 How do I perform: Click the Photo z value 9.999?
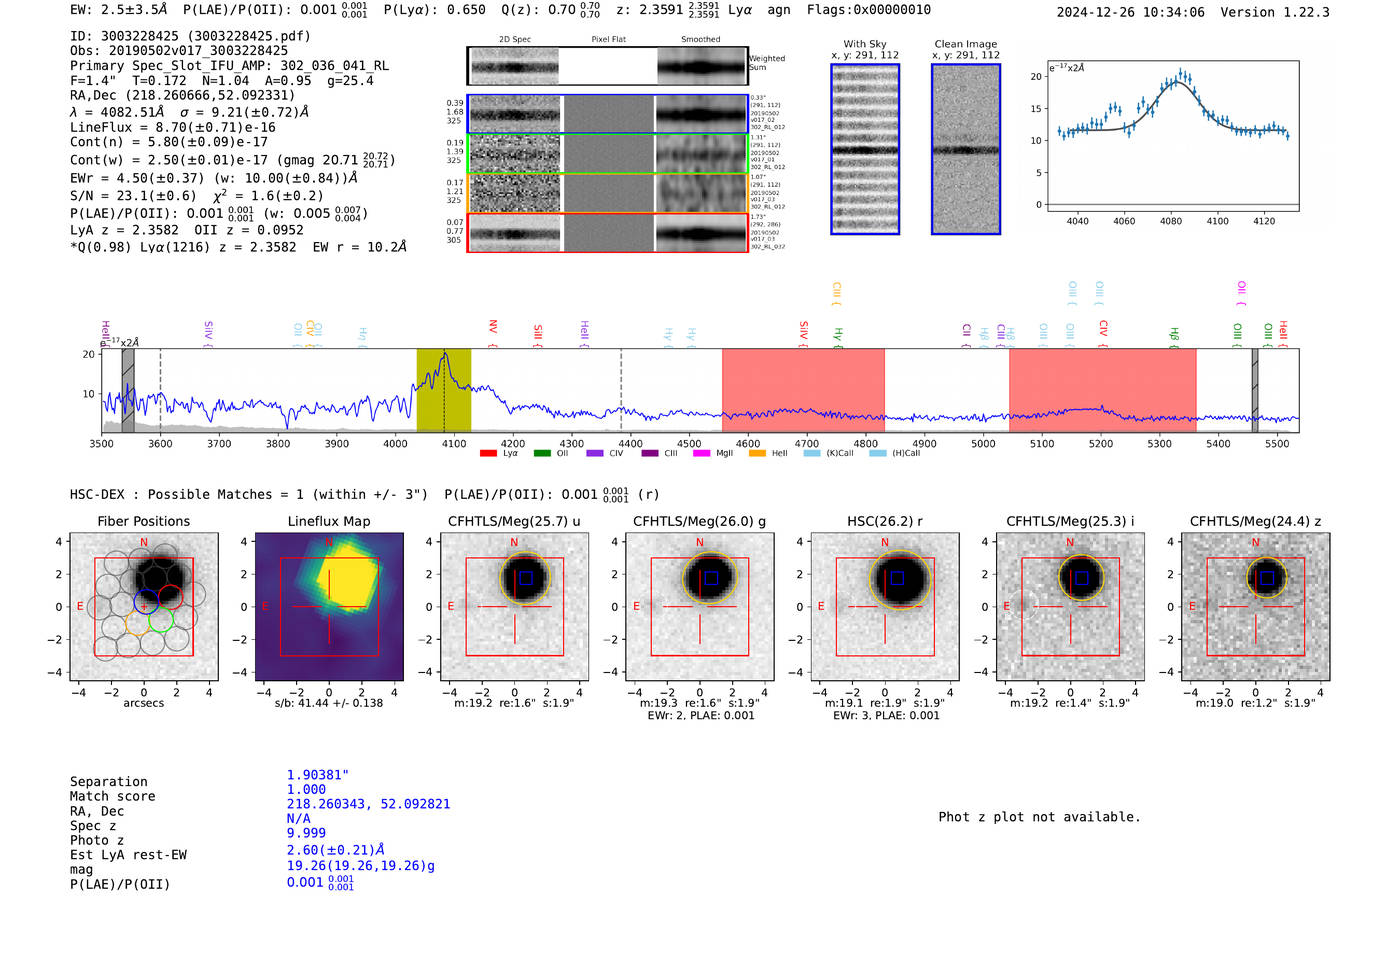pos(306,833)
